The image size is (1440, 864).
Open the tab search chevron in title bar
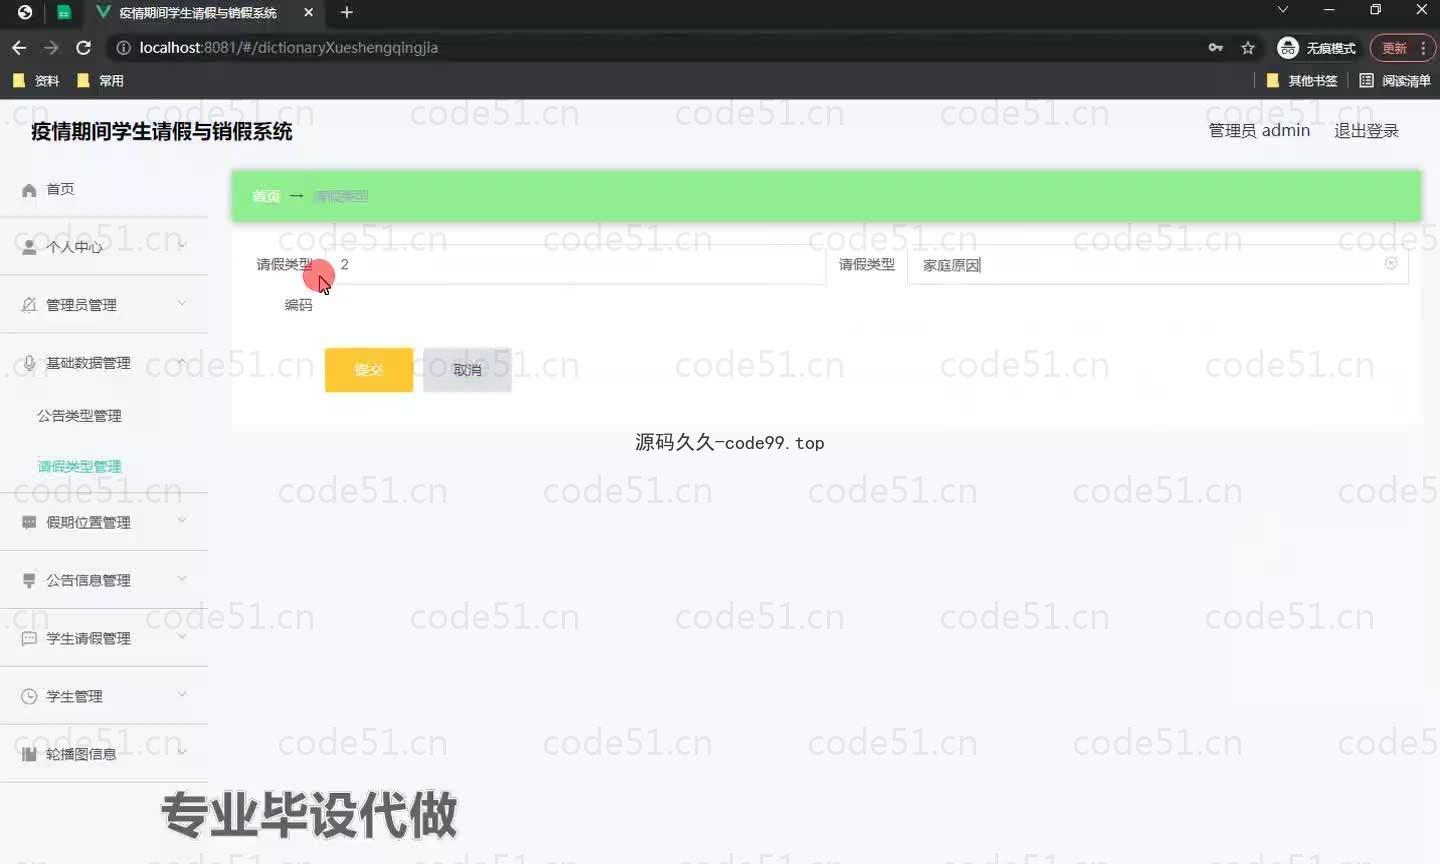coord(1283,10)
